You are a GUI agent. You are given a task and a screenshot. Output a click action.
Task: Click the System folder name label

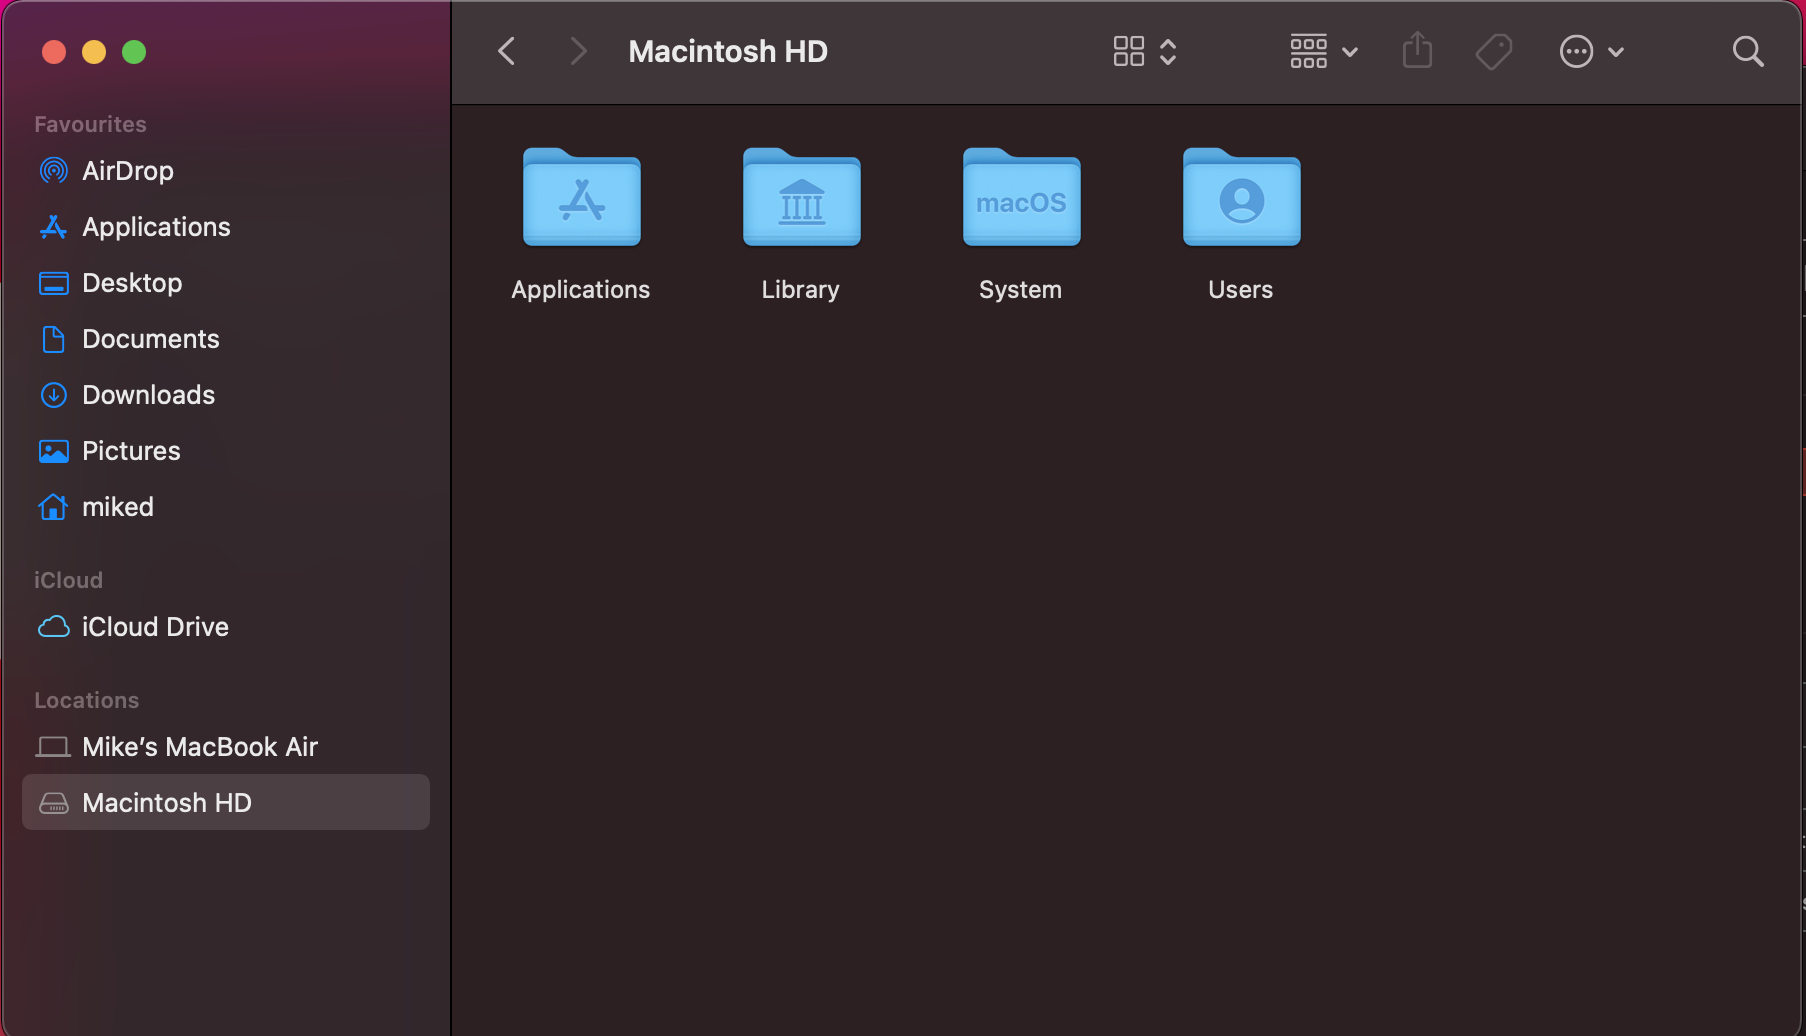pyautogui.click(x=1021, y=290)
